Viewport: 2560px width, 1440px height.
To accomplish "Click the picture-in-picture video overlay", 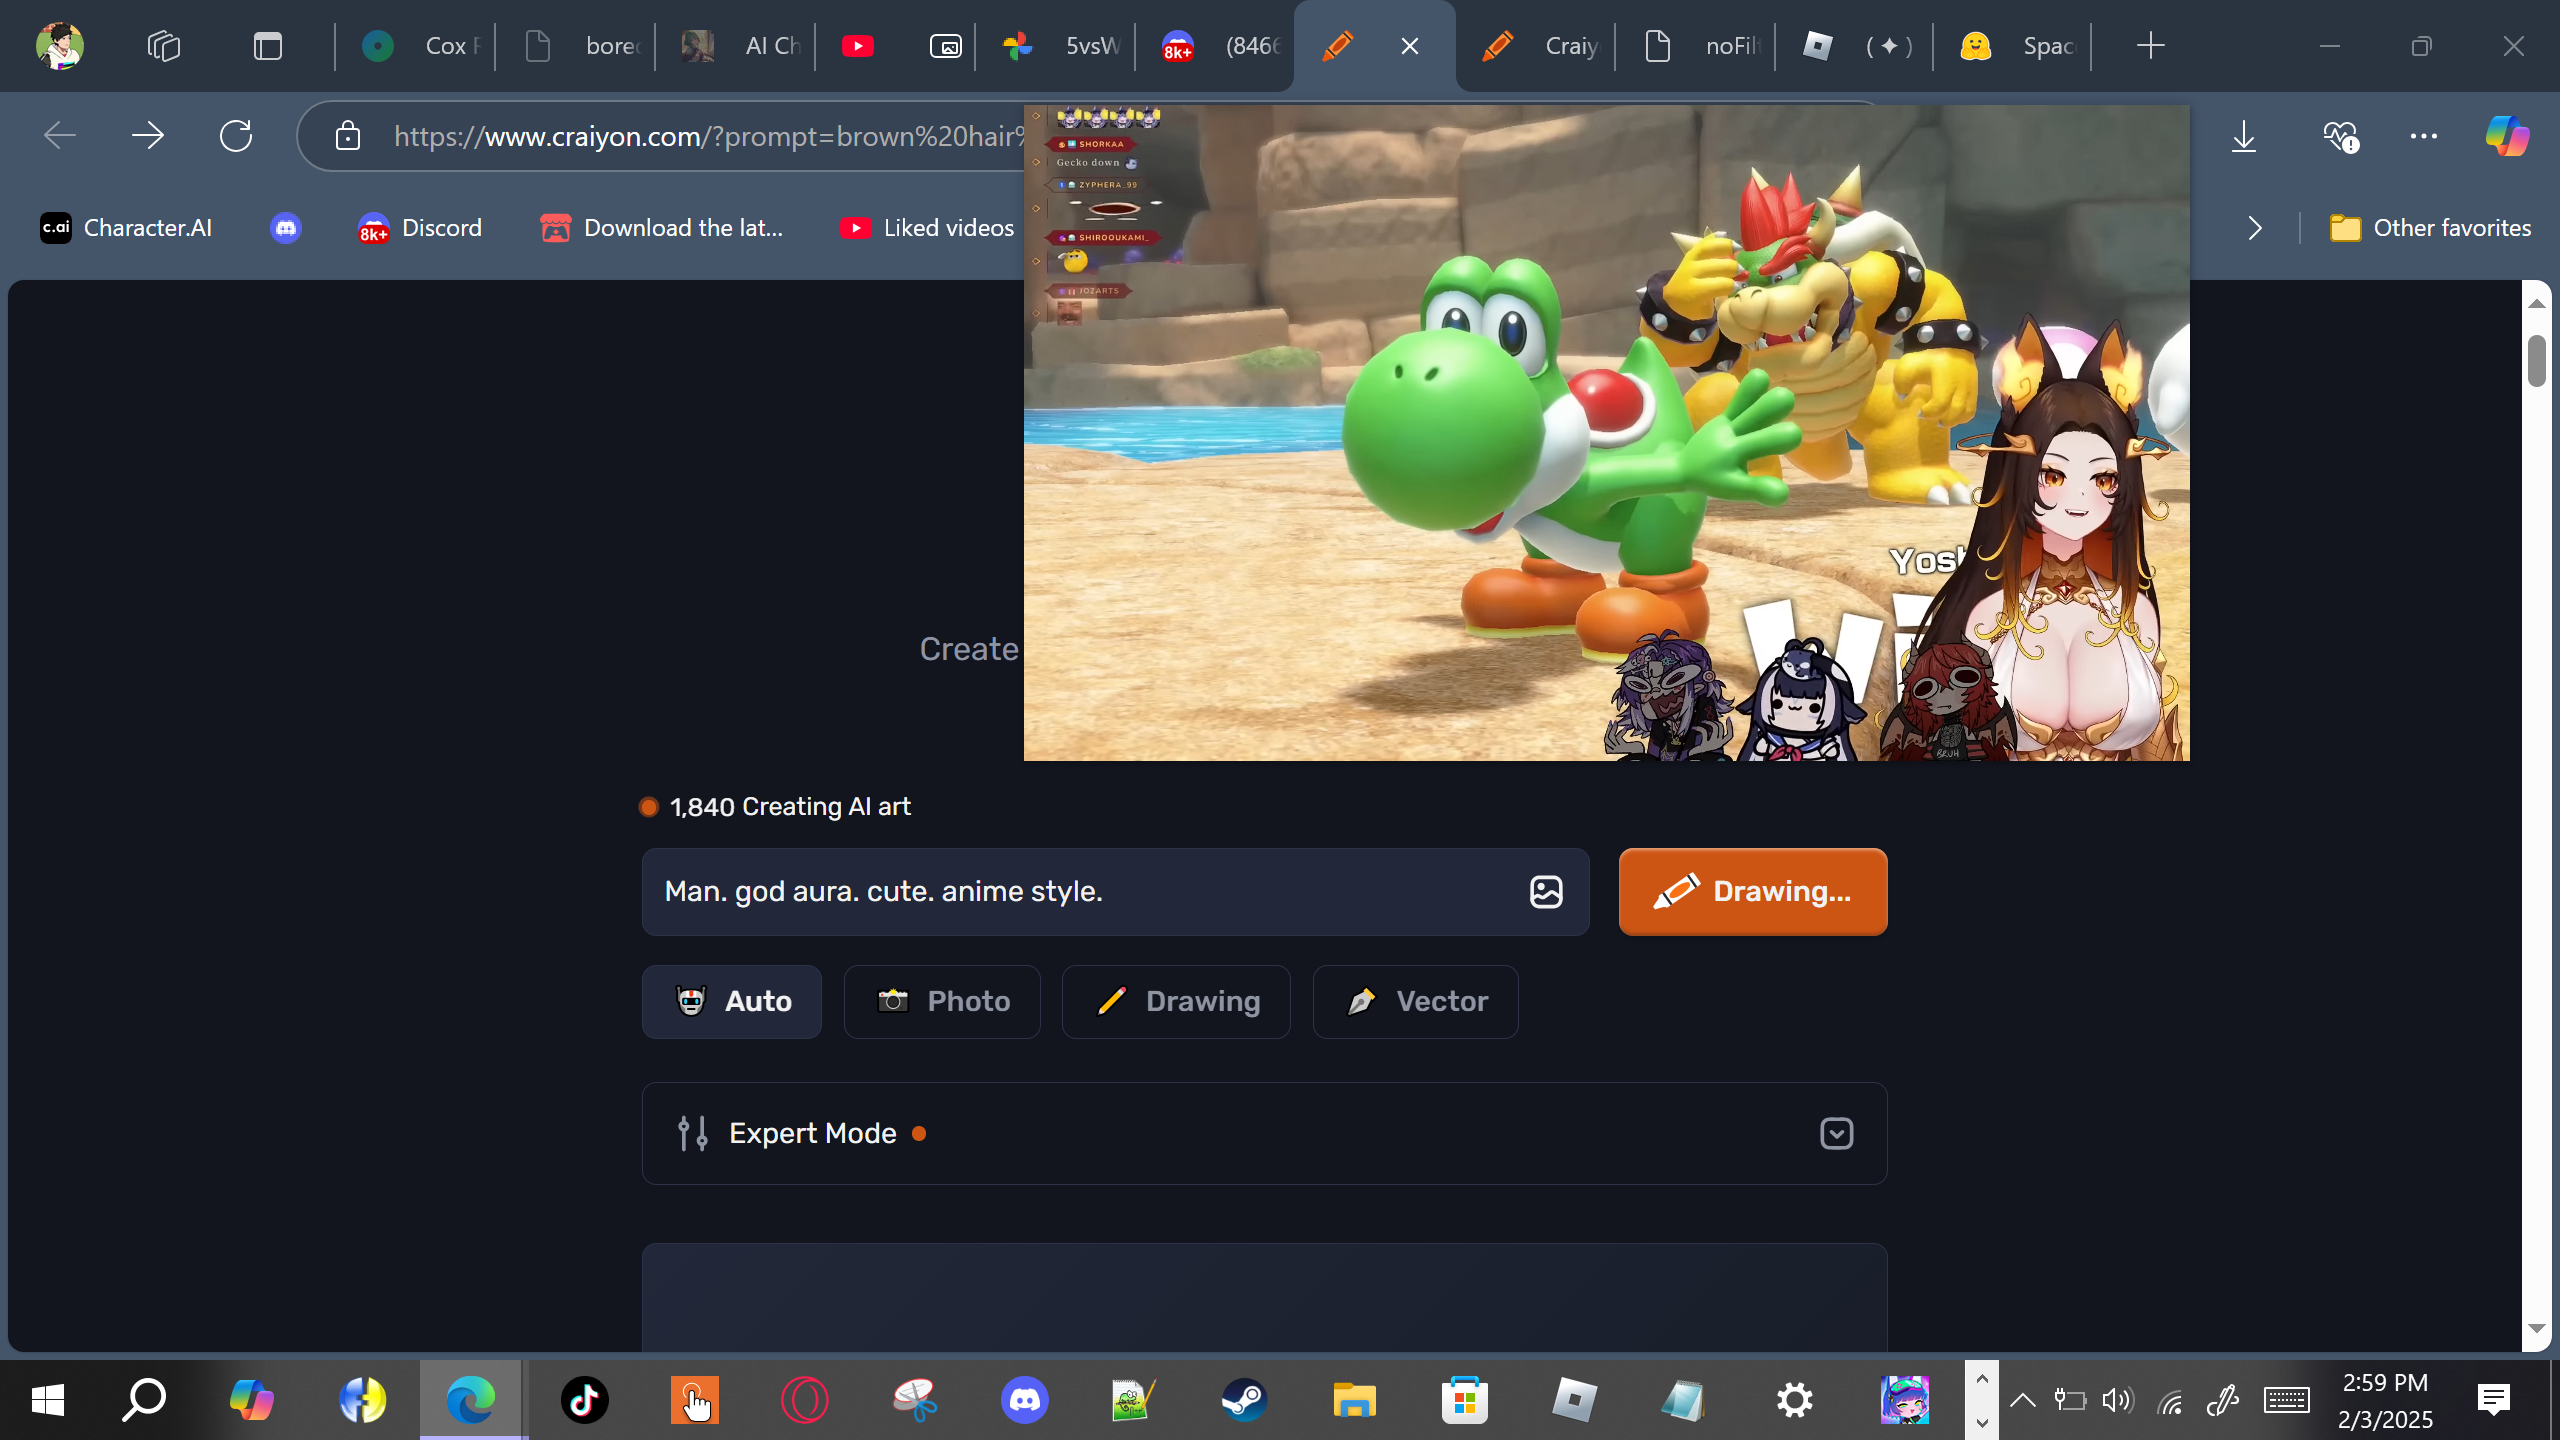I will 1606,432.
